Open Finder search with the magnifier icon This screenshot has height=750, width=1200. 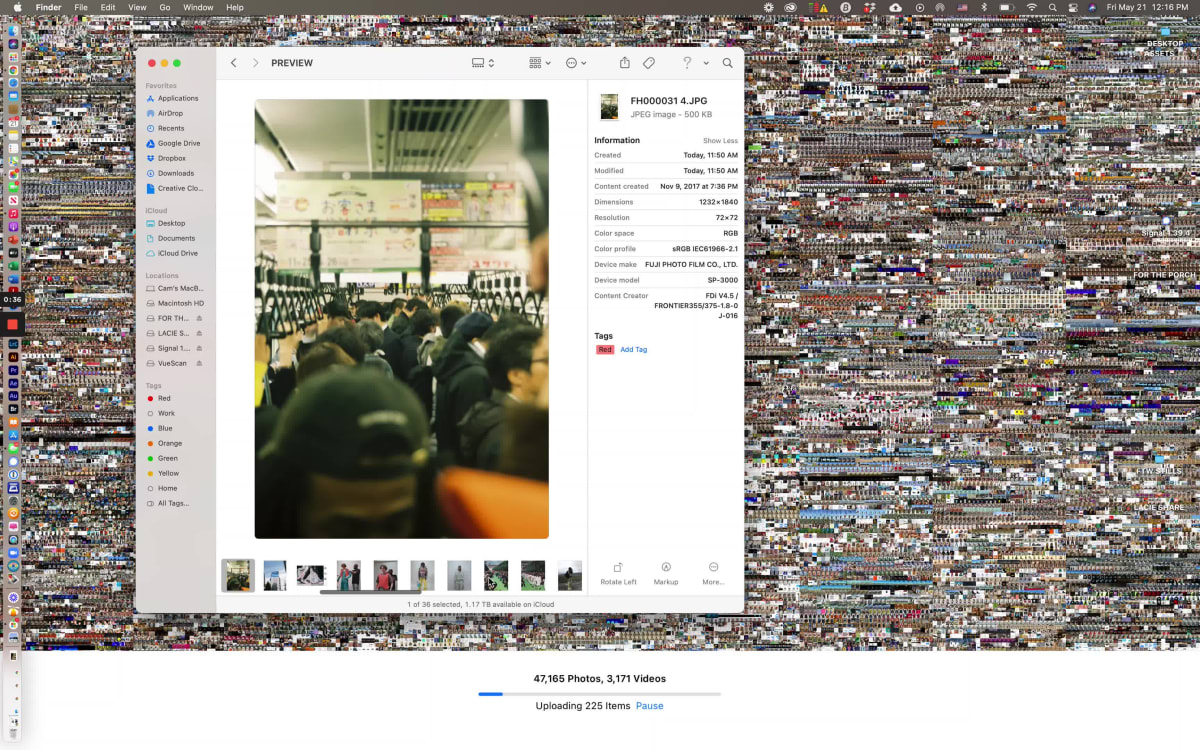click(727, 63)
